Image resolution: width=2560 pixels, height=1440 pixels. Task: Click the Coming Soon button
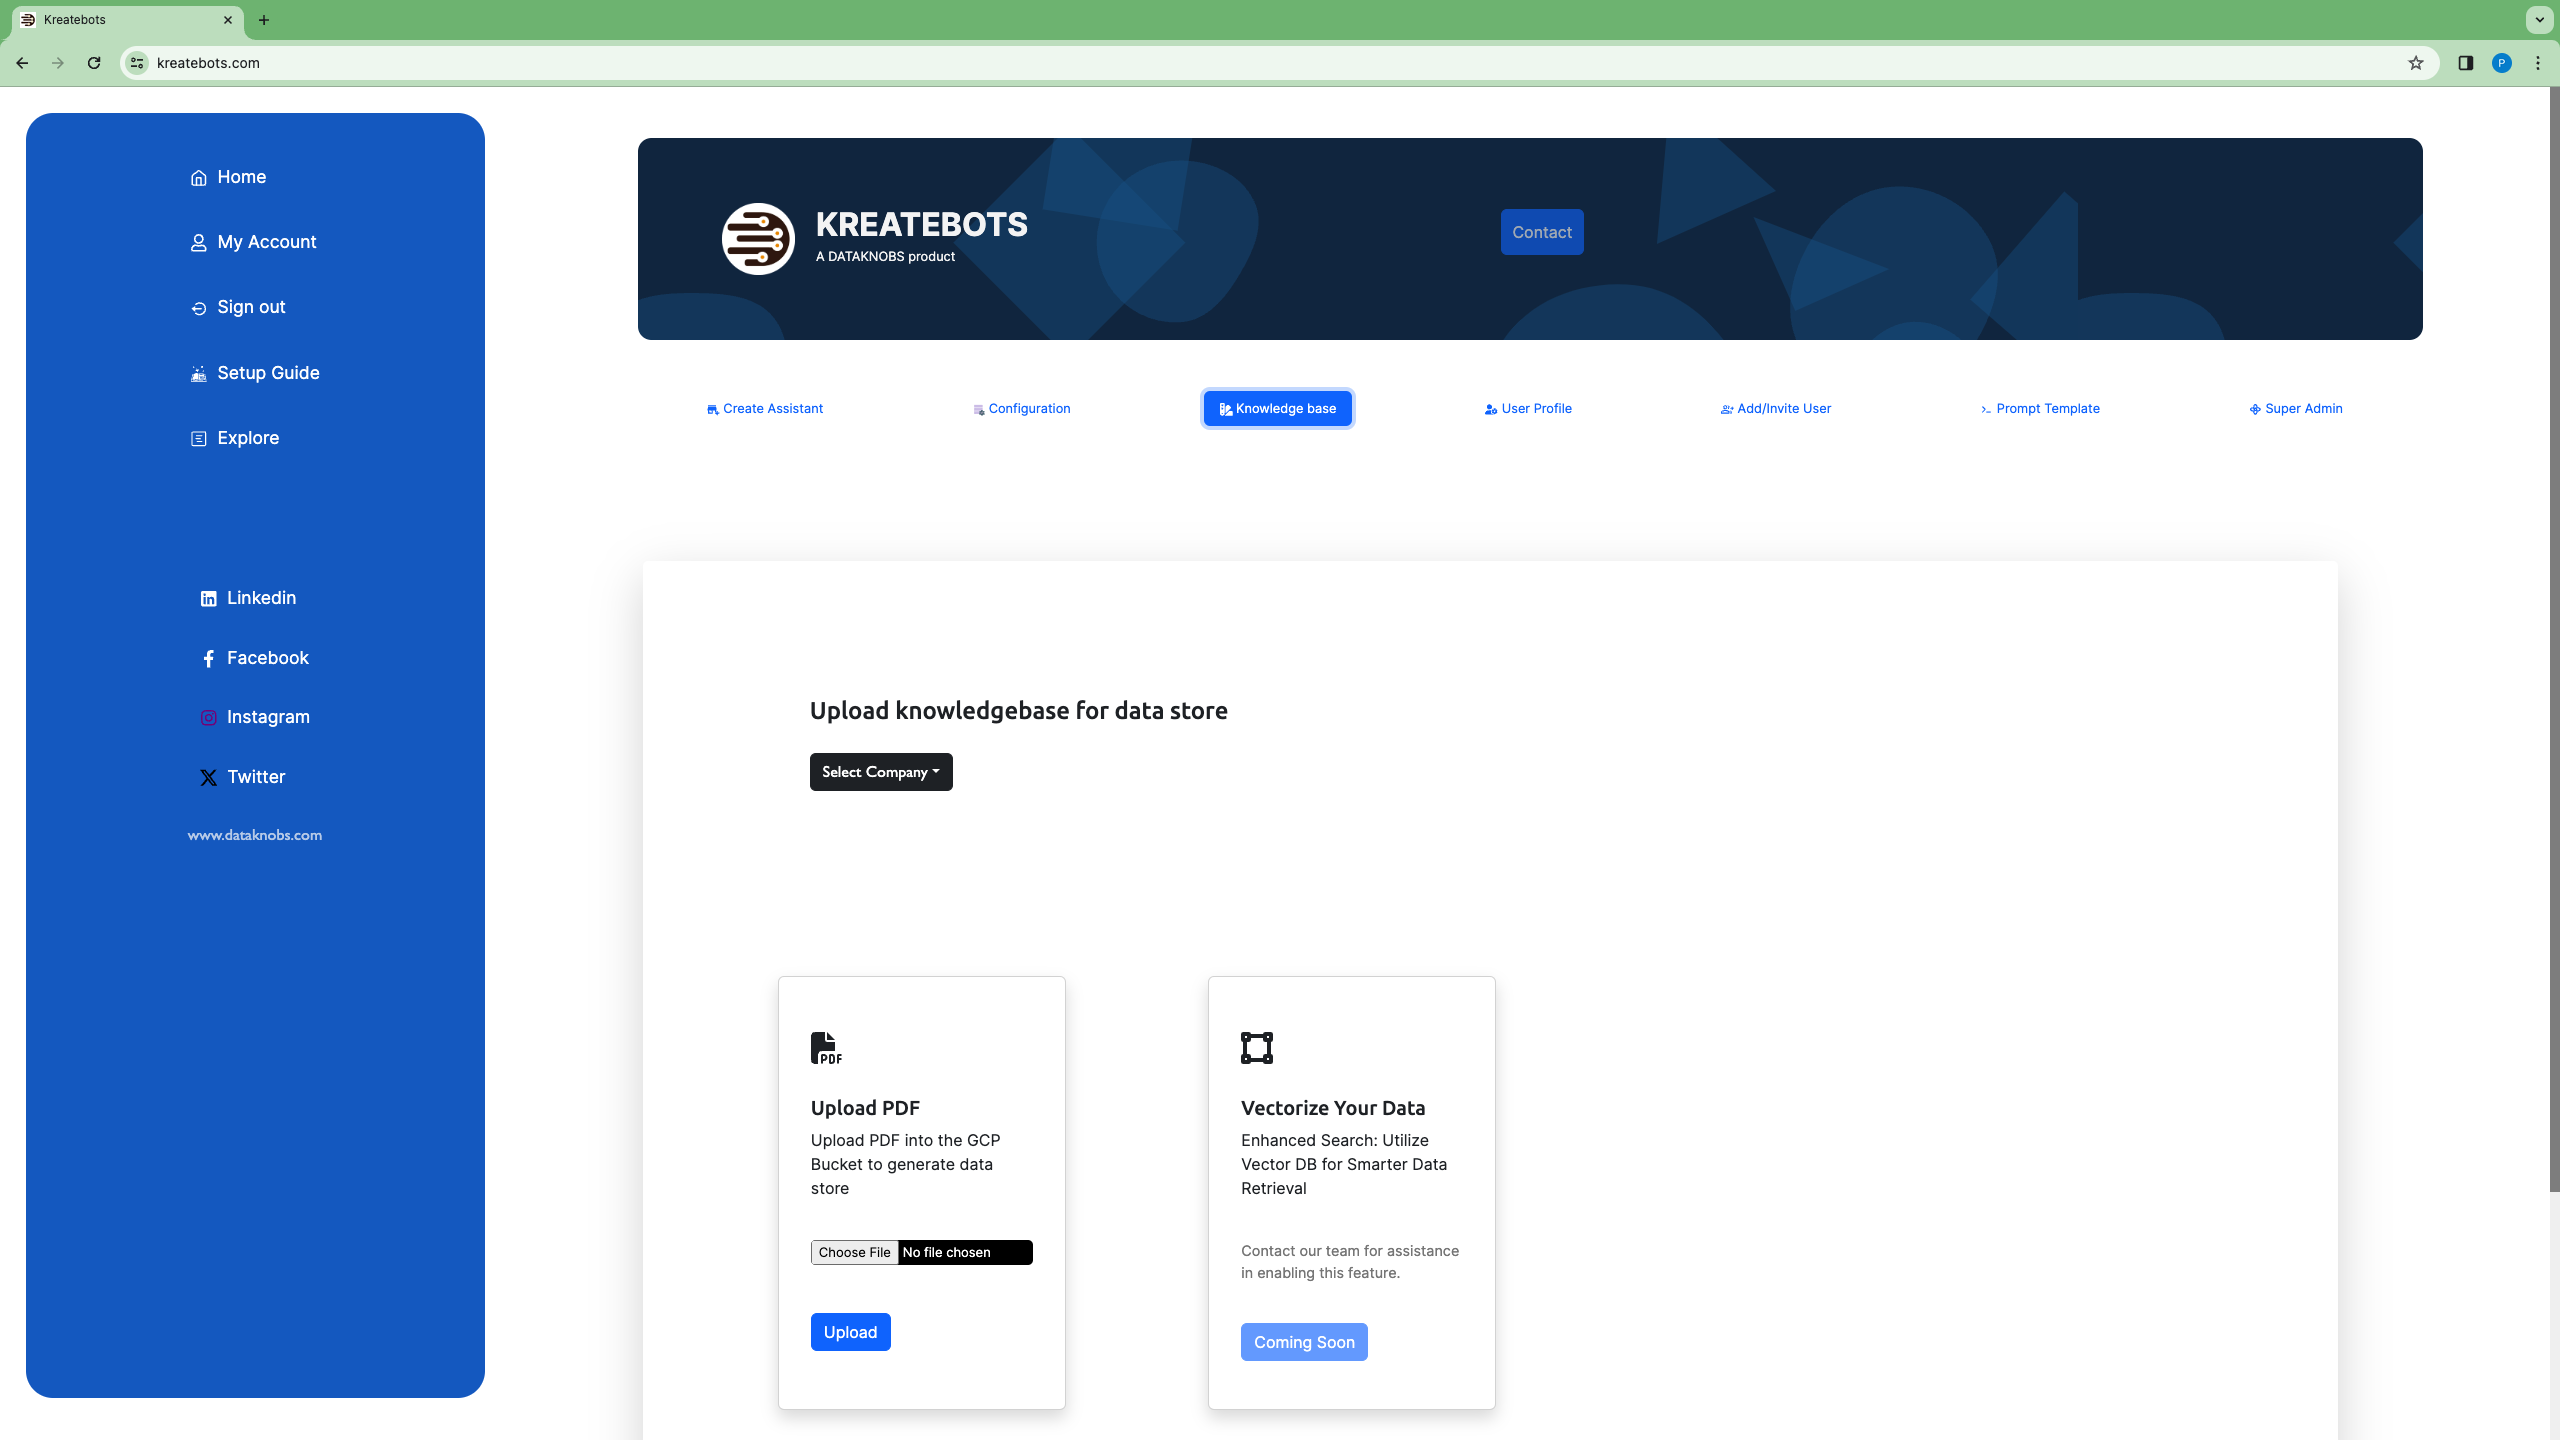(1305, 1342)
